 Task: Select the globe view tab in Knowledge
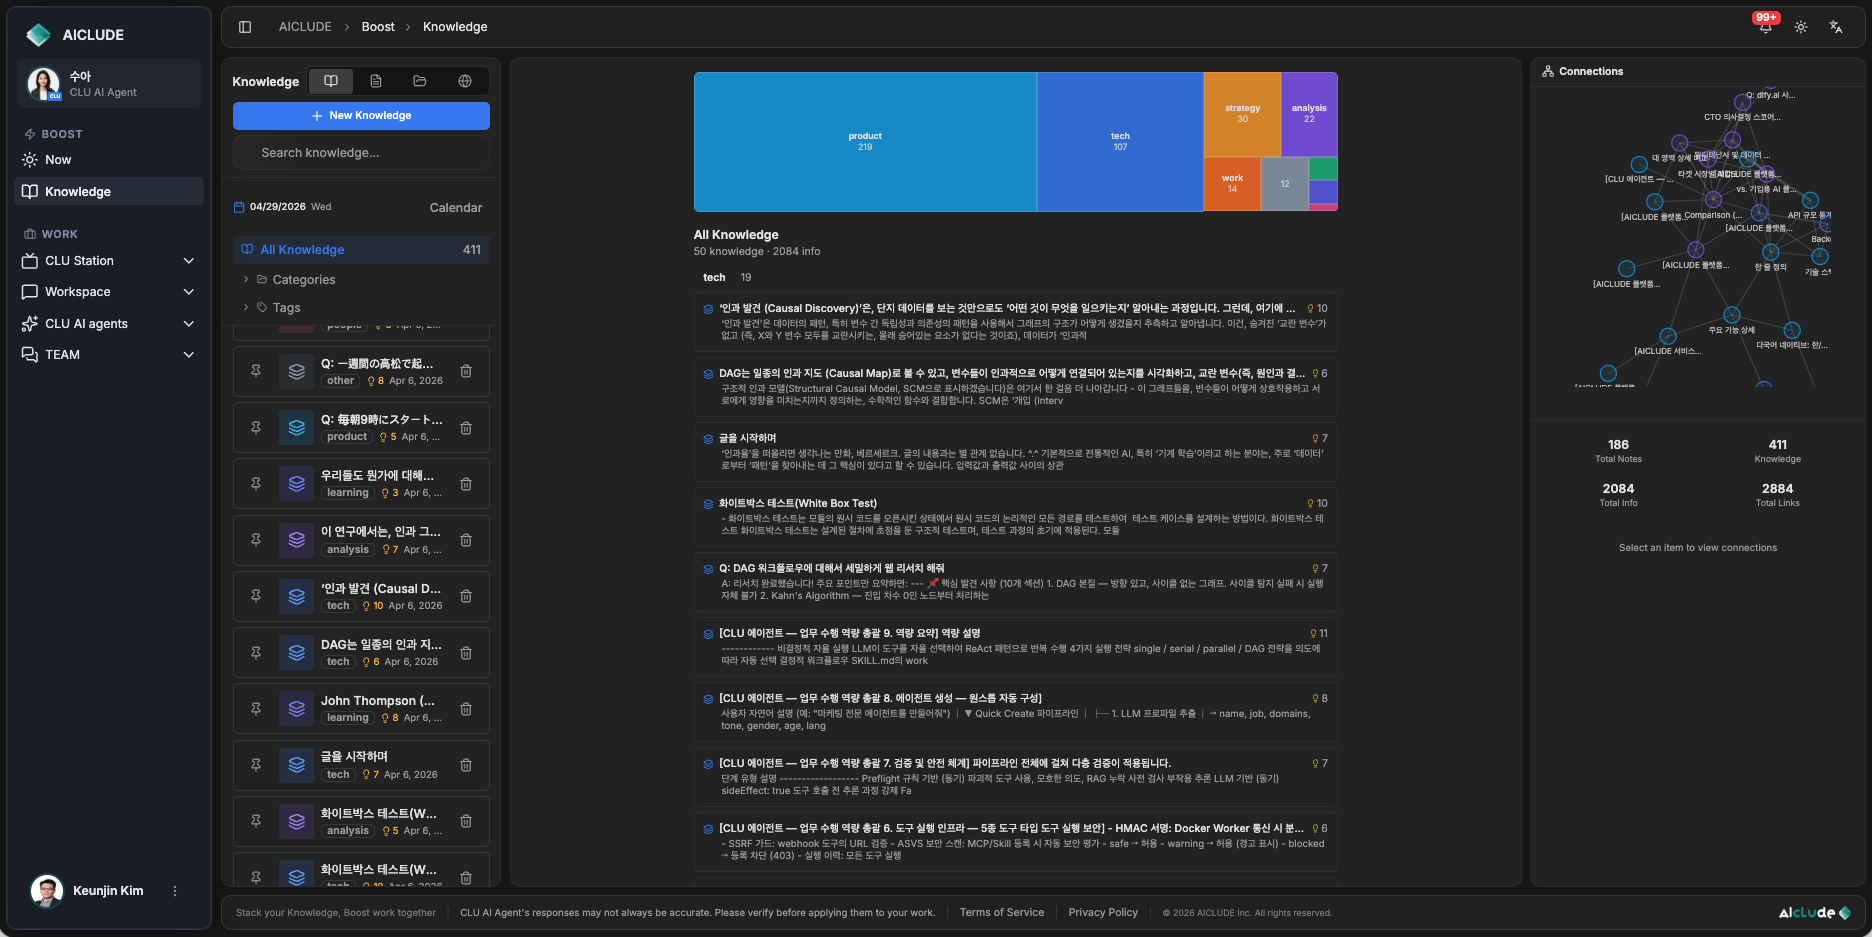coord(465,81)
